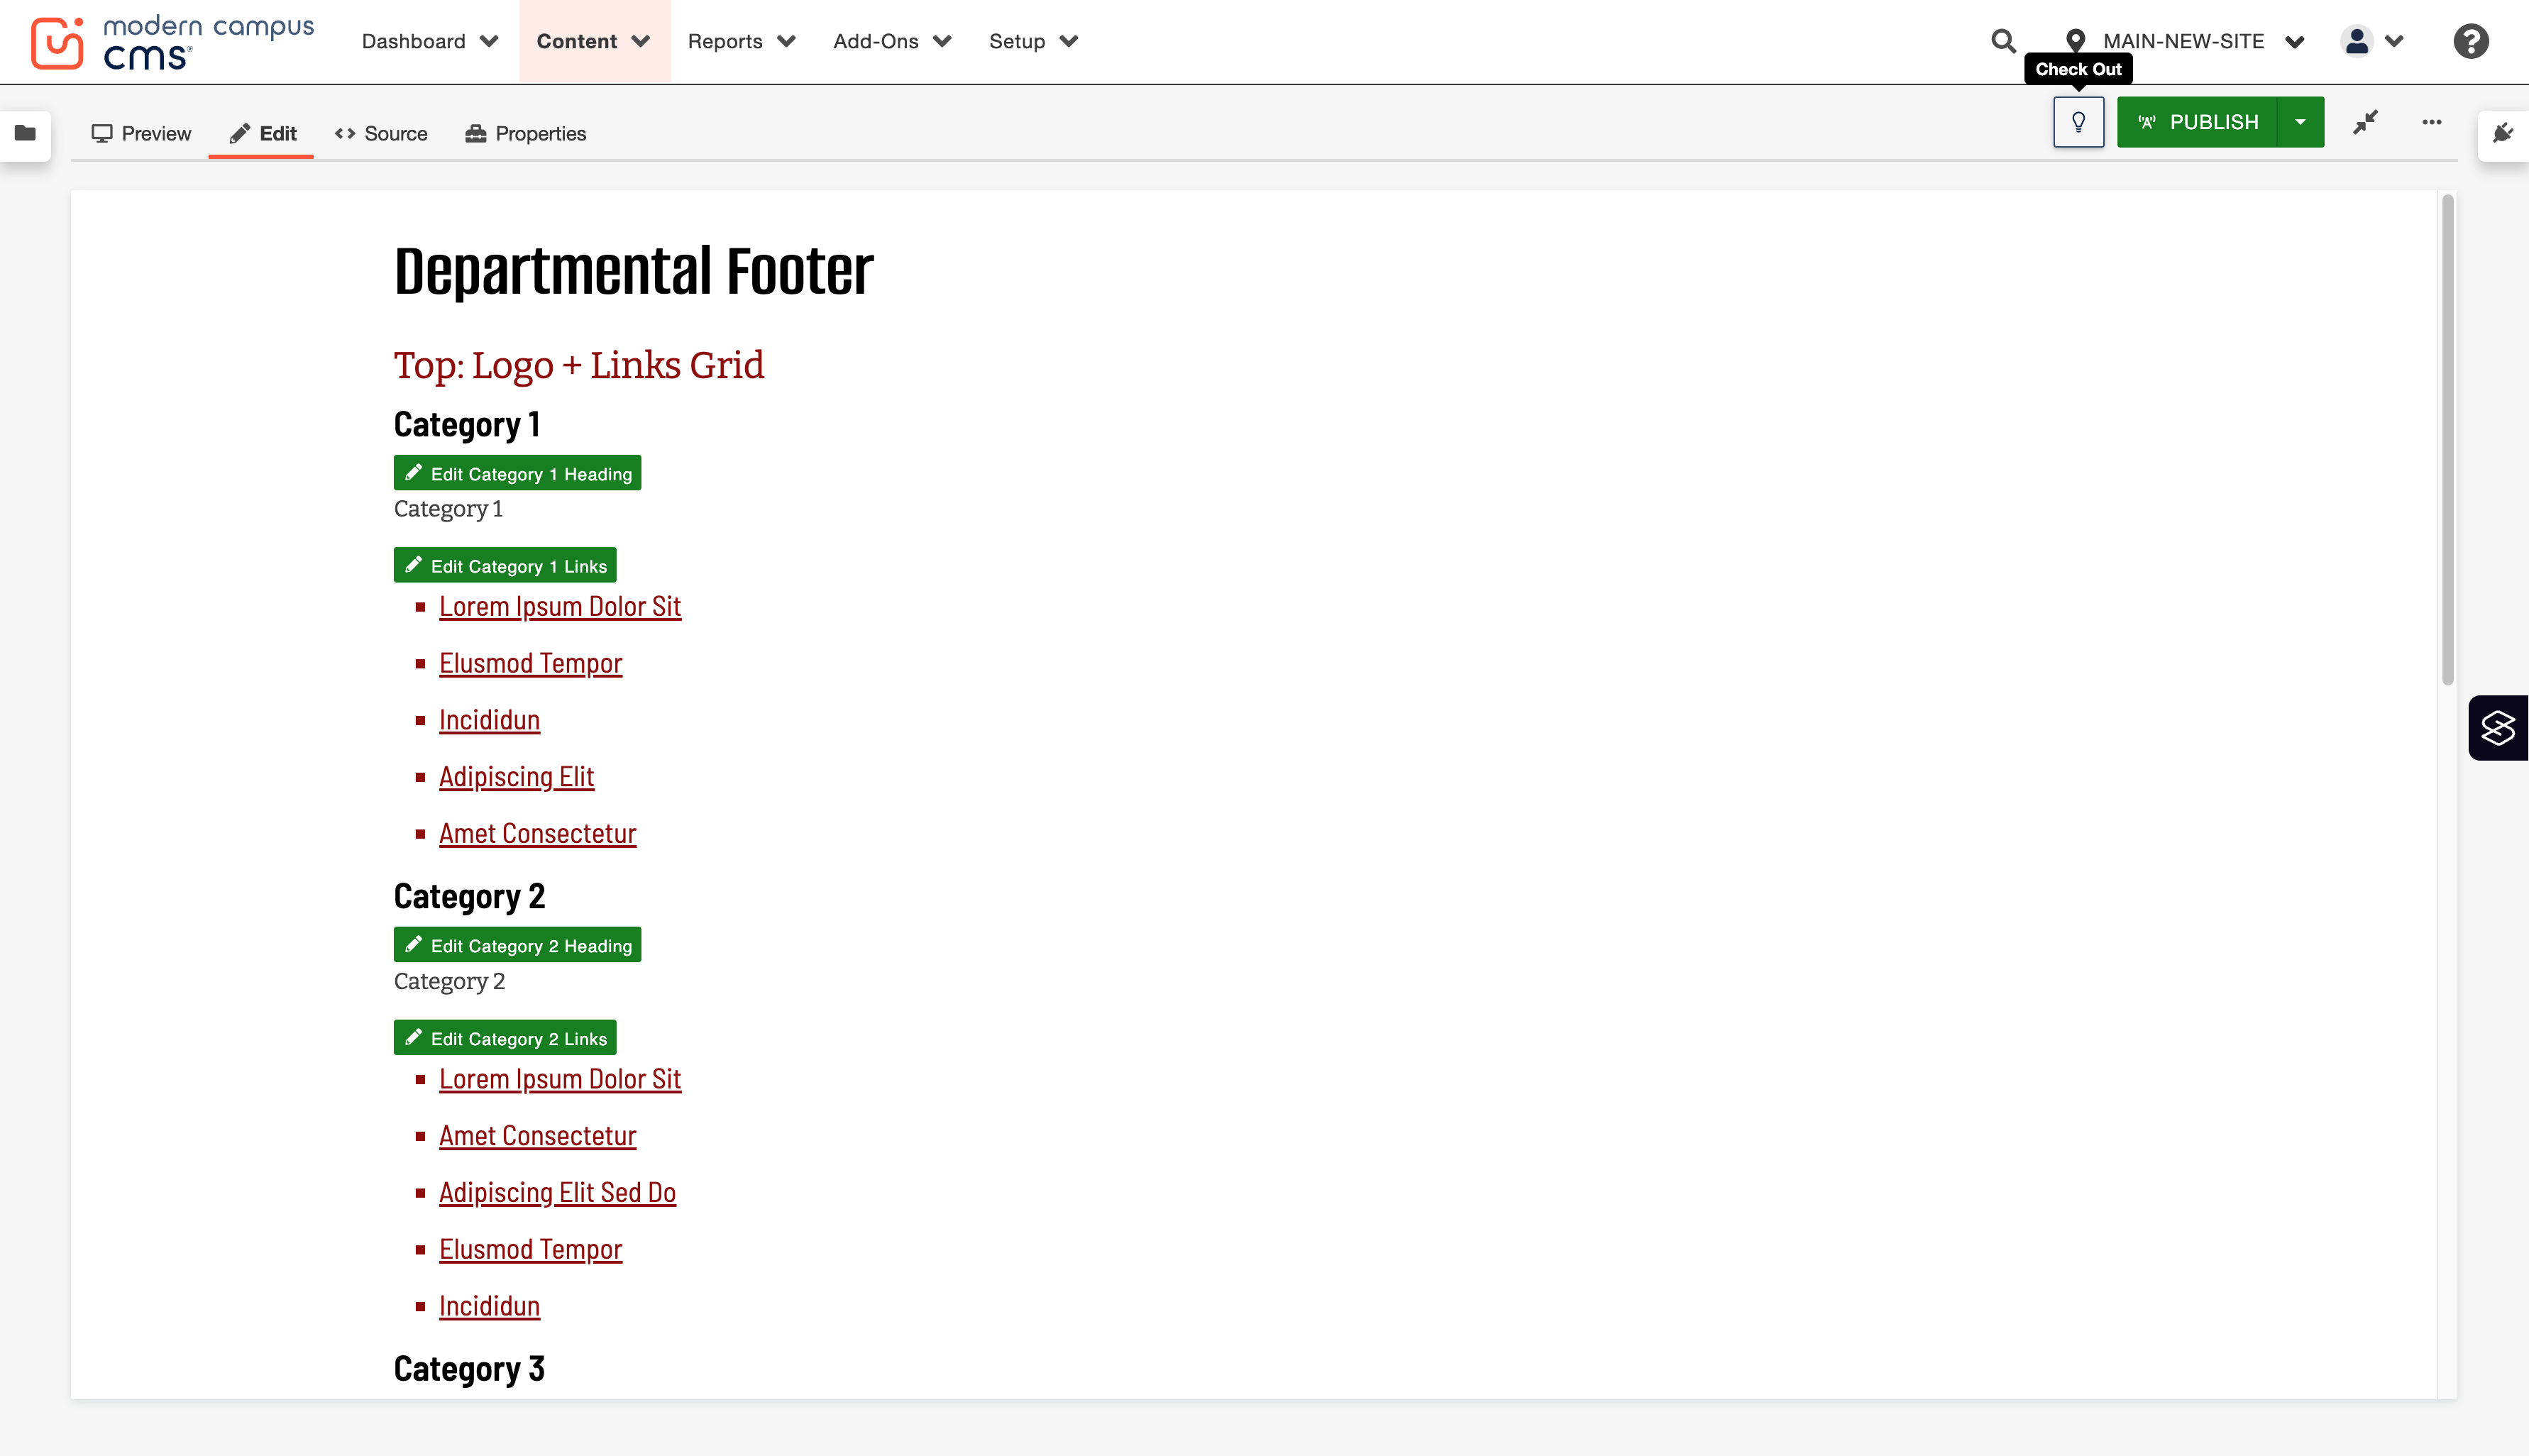Open Category 1 Incididun link

(x=489, y=720)
